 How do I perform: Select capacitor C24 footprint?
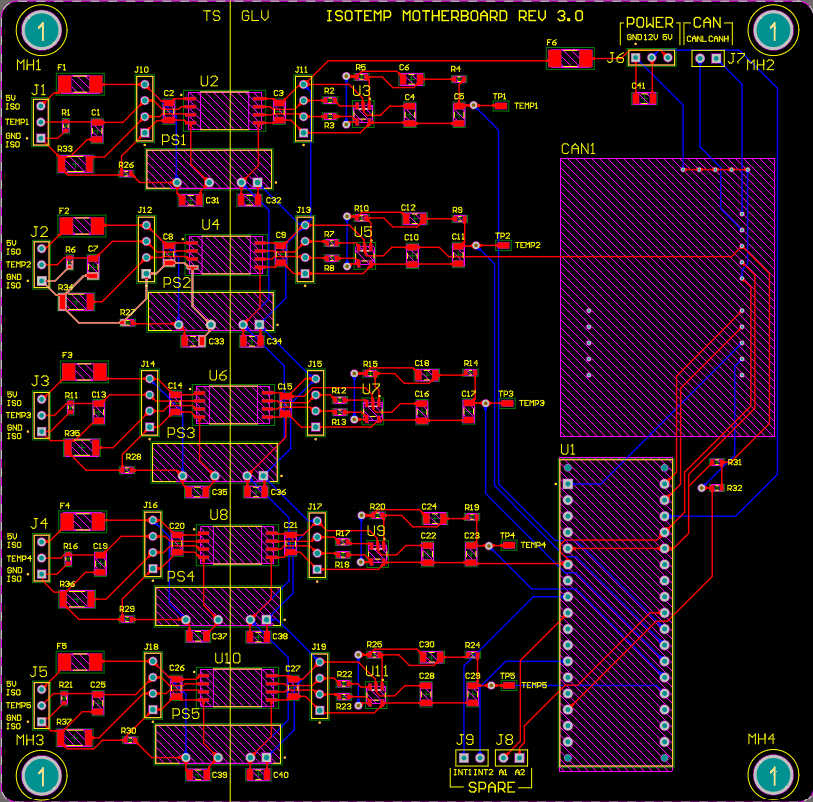click(x=434, y=518)
